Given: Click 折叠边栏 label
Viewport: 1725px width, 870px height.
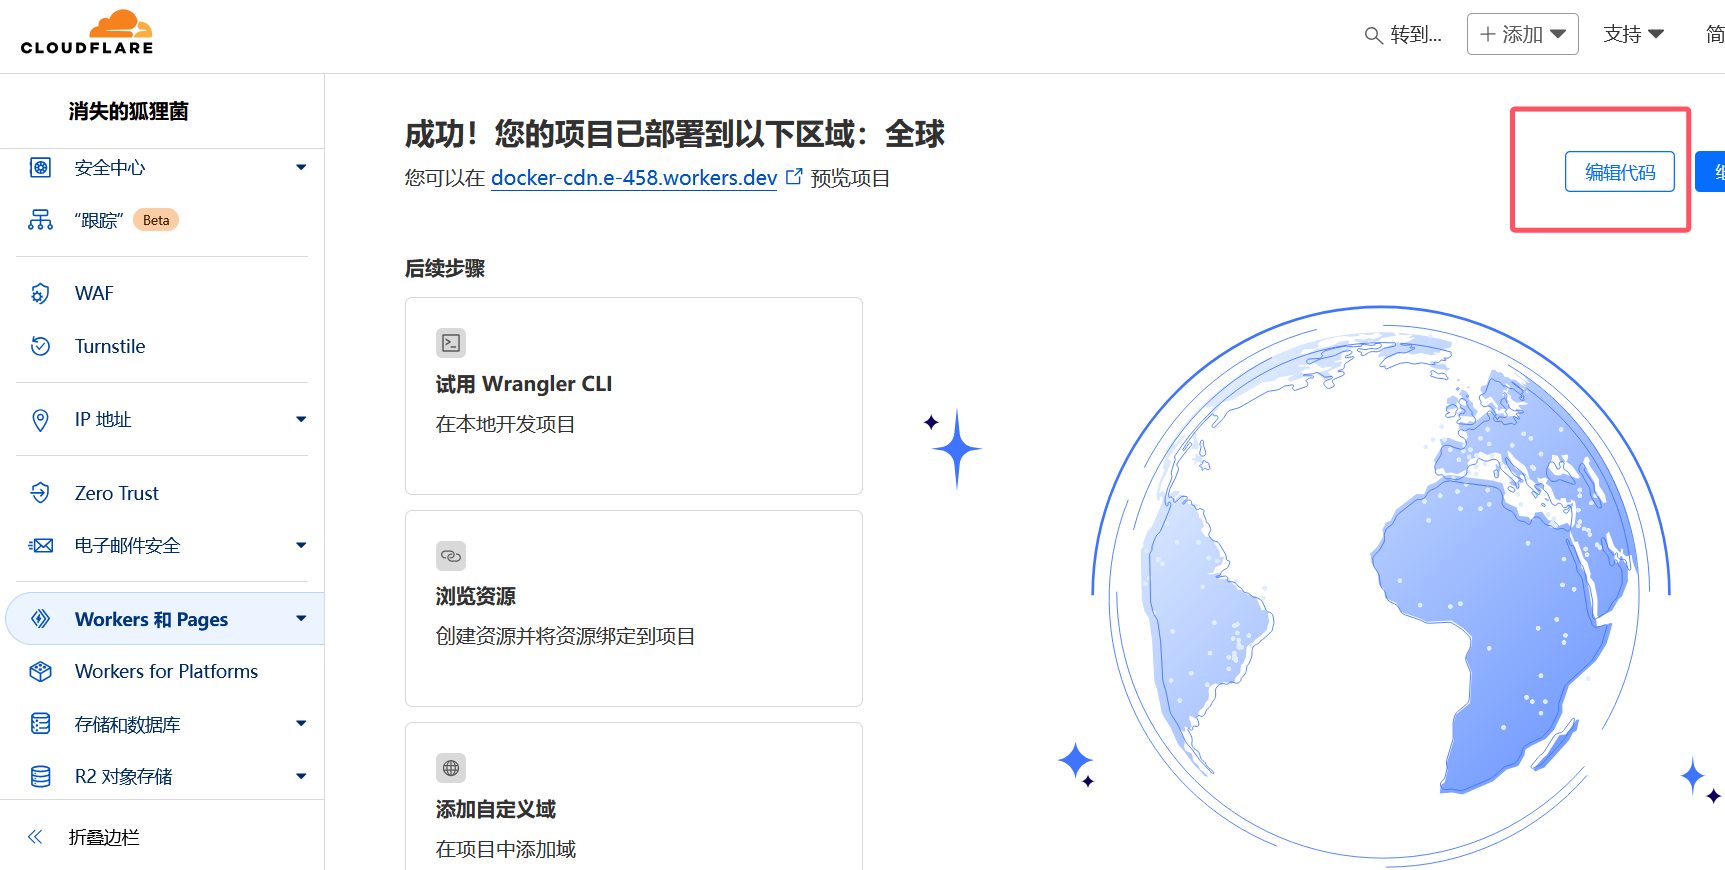Looking at the screenshot, I should (x=104, y=838).
